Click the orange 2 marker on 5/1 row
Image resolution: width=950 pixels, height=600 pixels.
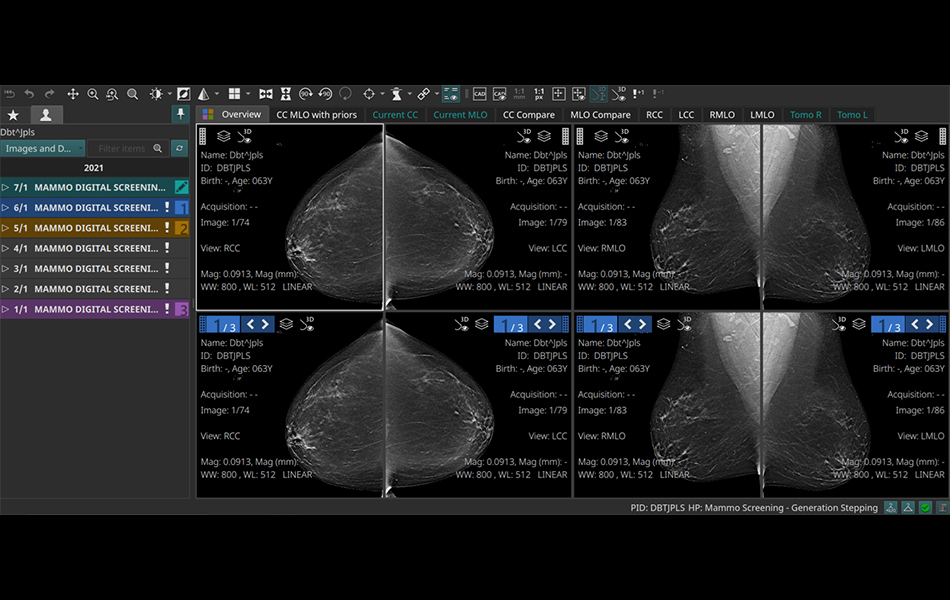click(182, 228)
